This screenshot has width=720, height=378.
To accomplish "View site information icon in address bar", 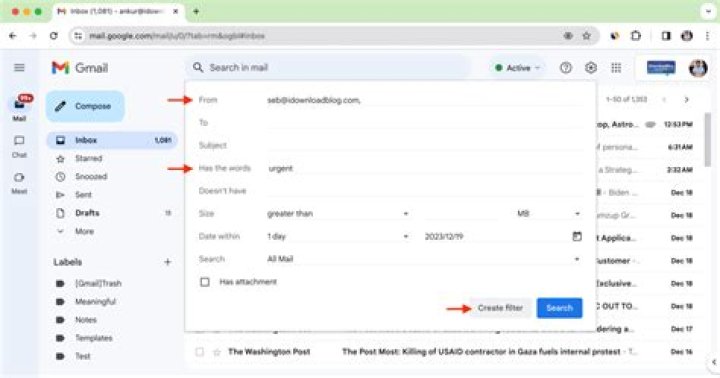I will pyautogui.click(x=78, y=36).
